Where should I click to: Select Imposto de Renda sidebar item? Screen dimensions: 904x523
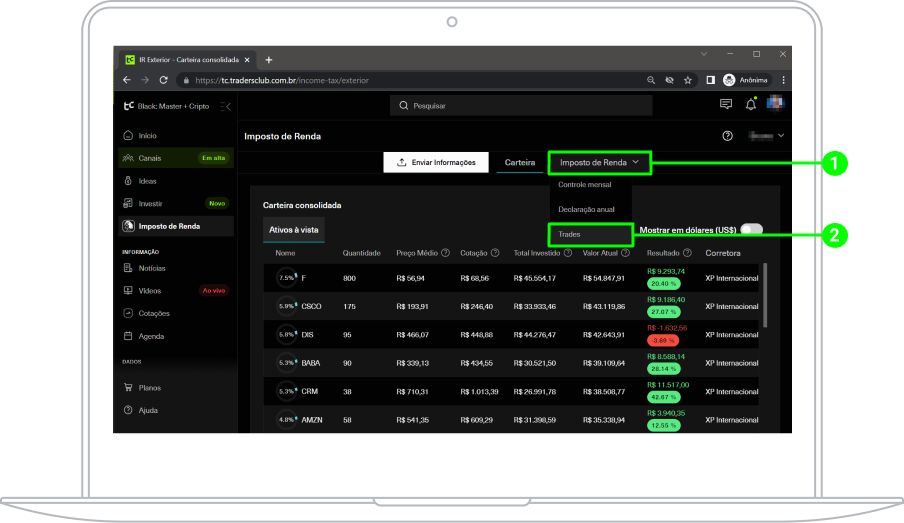click(176, 226)
